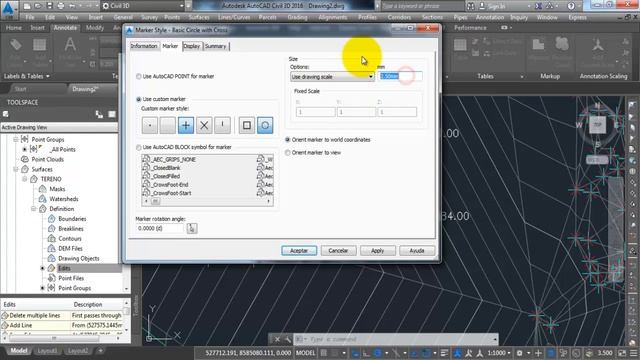
Task: Toggle the circle superimposed marker shape
Action: pyautogui.click(x=265, y=125)
